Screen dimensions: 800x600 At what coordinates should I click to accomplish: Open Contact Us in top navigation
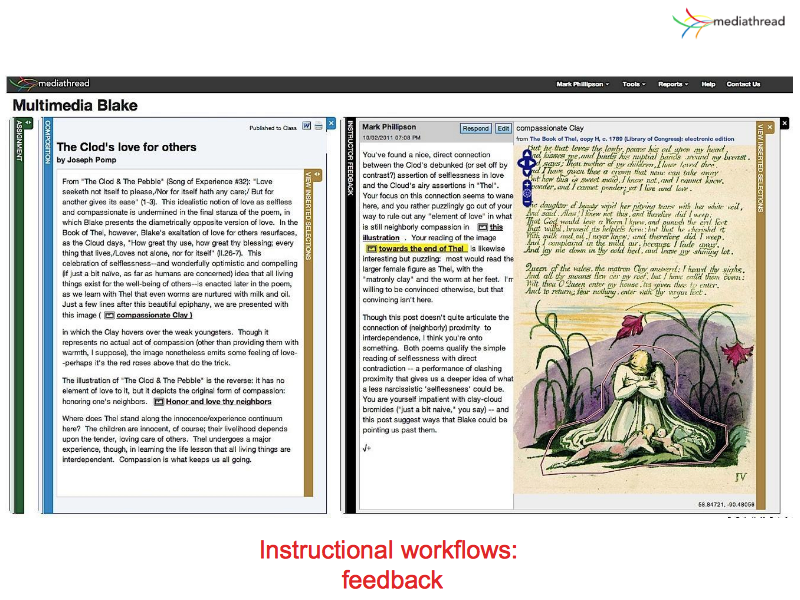[743, 84]
